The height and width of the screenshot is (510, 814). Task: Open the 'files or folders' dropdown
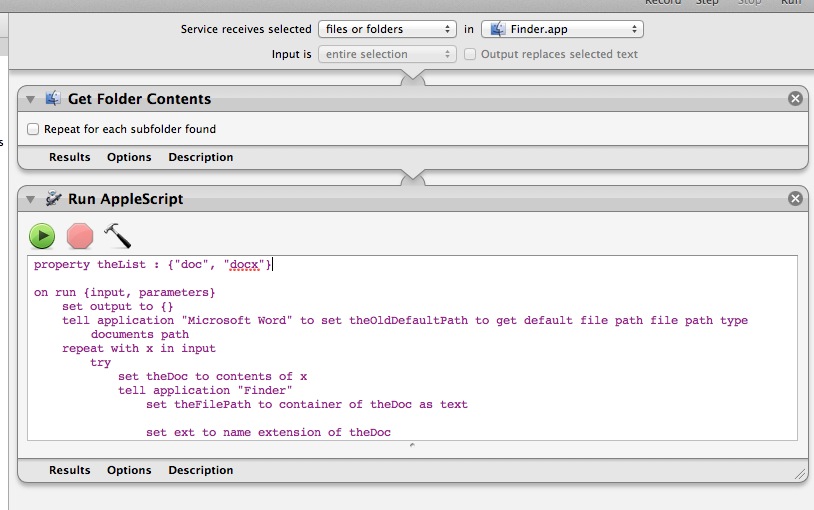[387, 29]
